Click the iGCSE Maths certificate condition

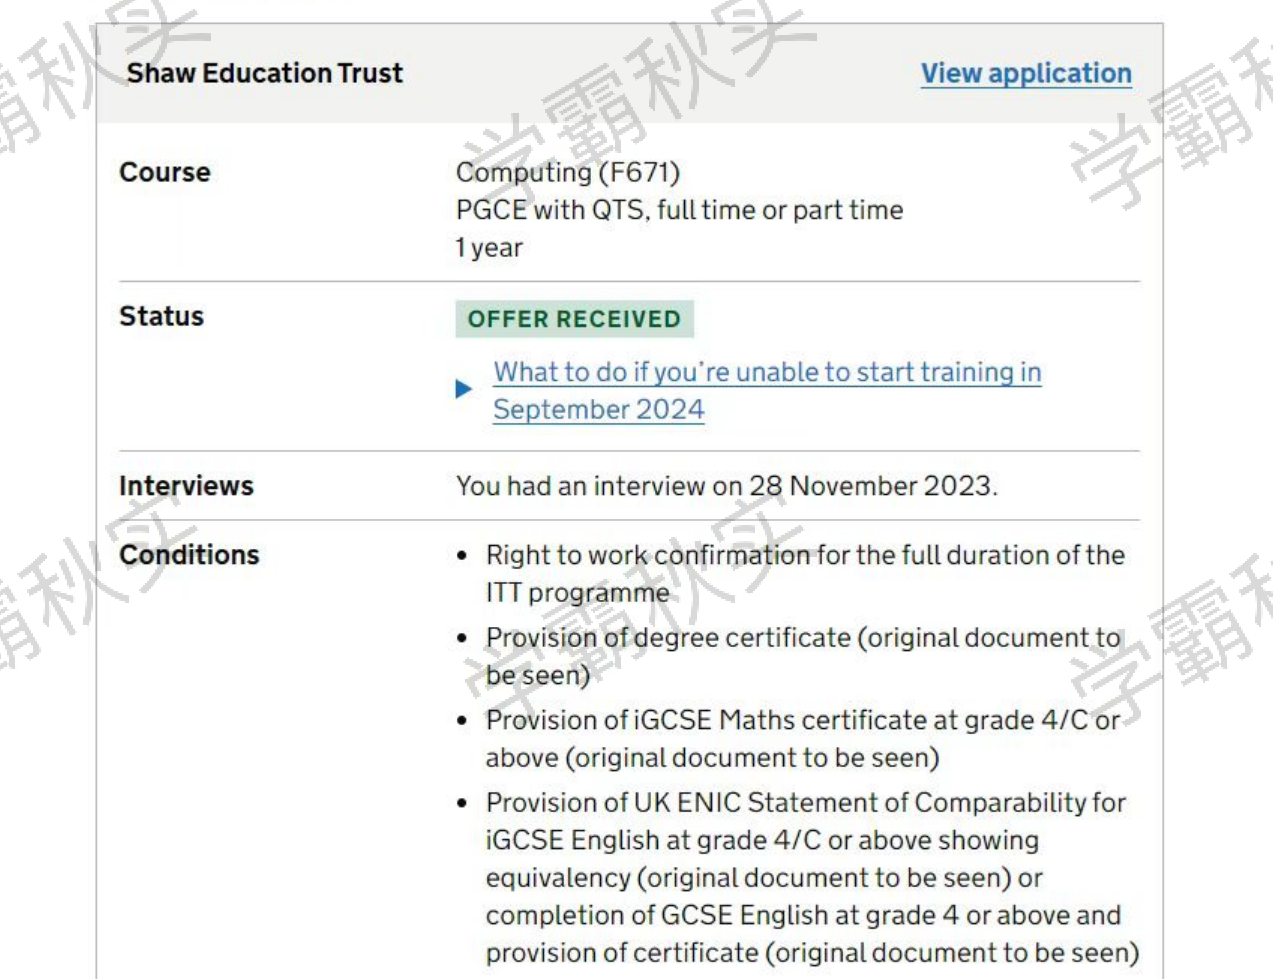pyautogui.click(x=803, y=738)
